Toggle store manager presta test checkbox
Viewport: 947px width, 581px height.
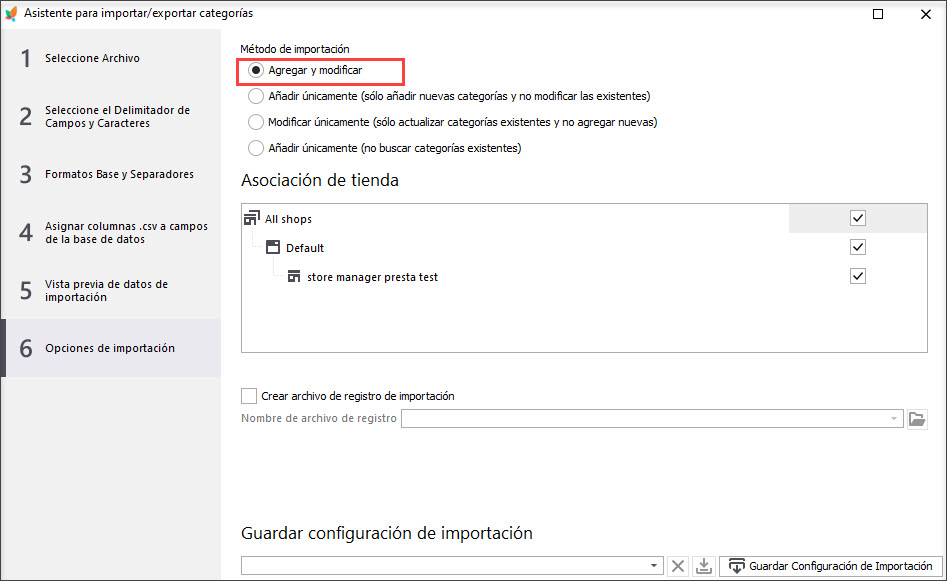click(x=858, y=276)
